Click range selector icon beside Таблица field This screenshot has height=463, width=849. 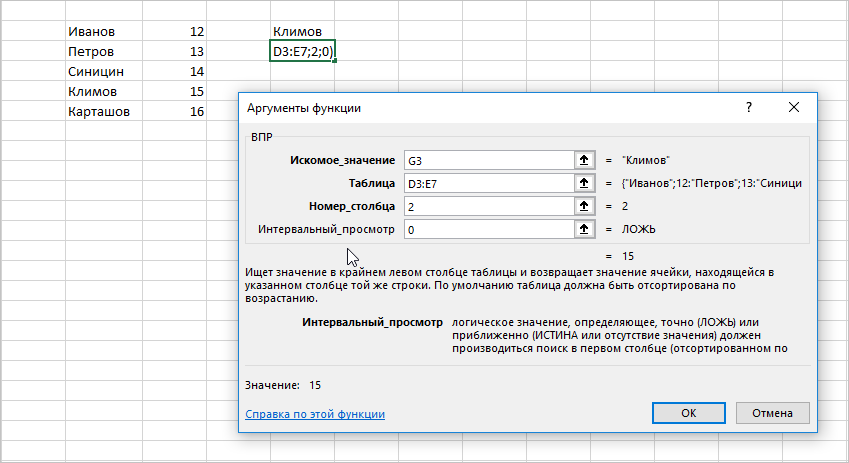[584, 183]
